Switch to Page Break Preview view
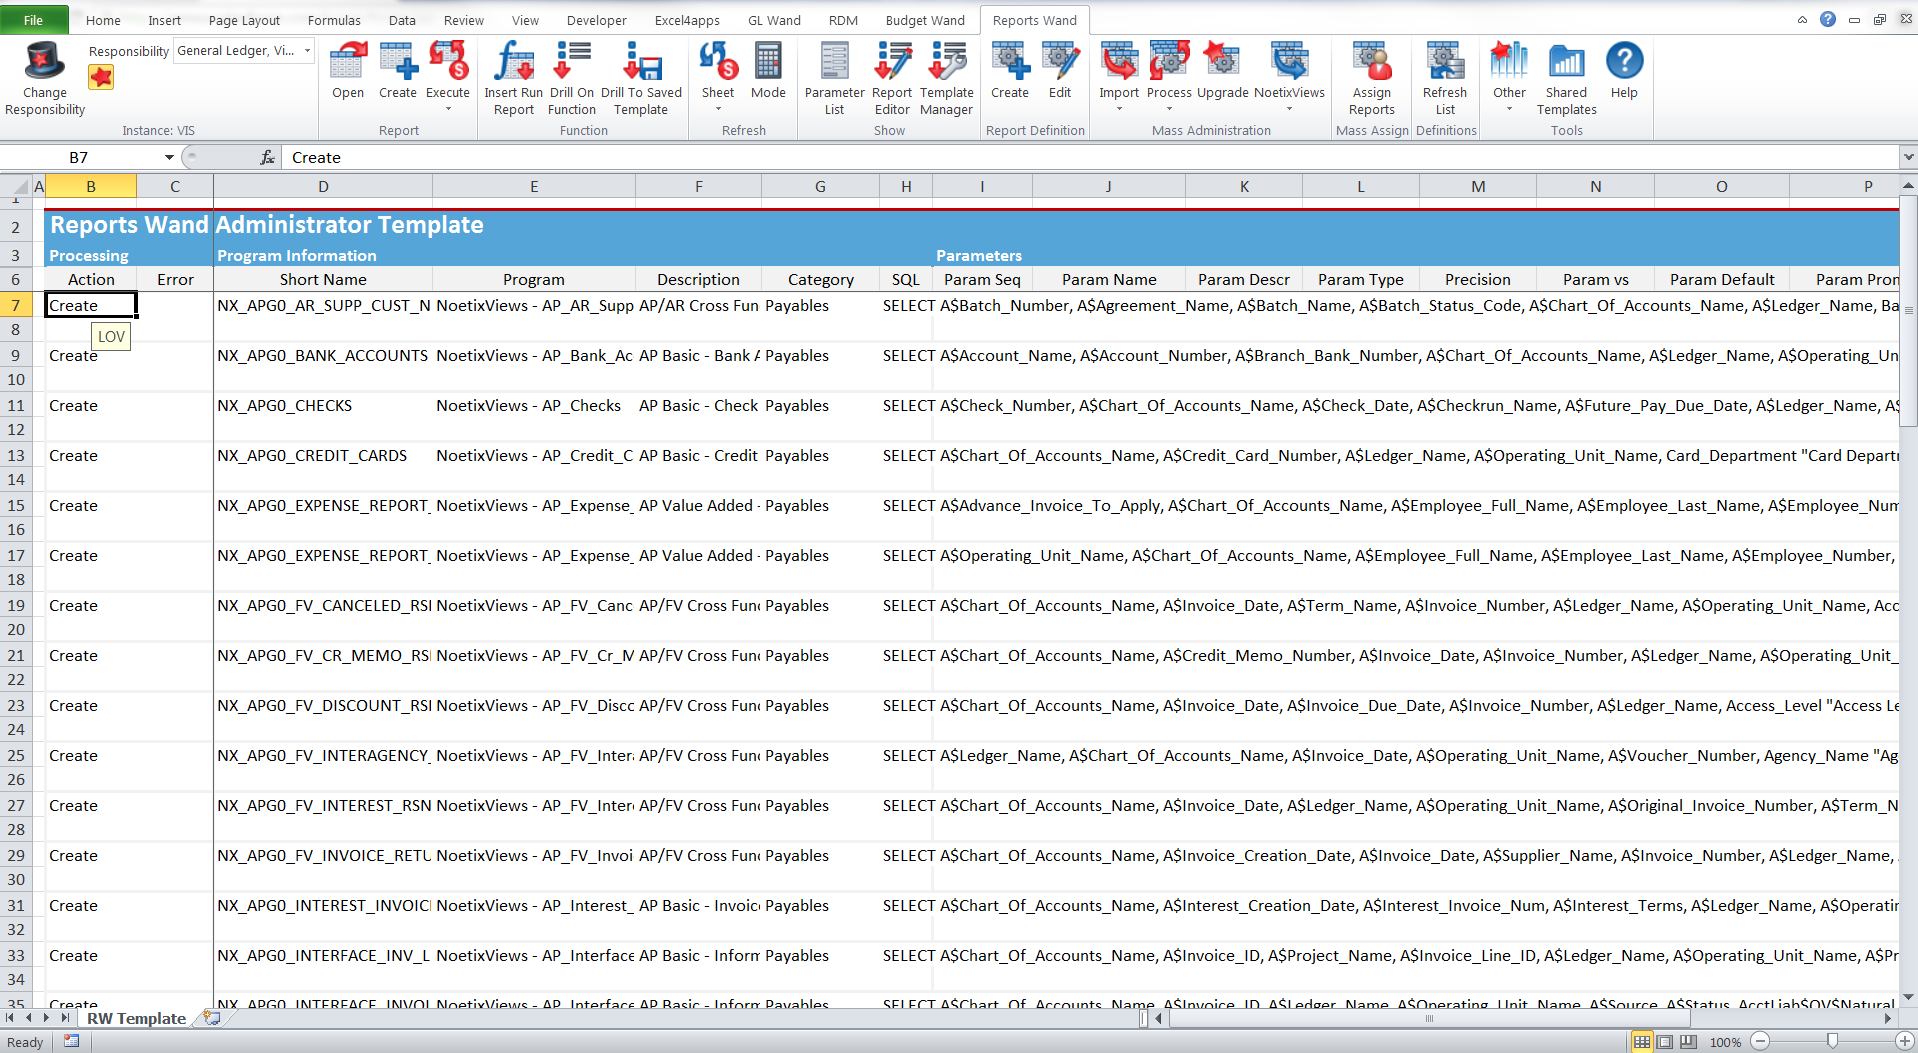 [1689, 1042]
